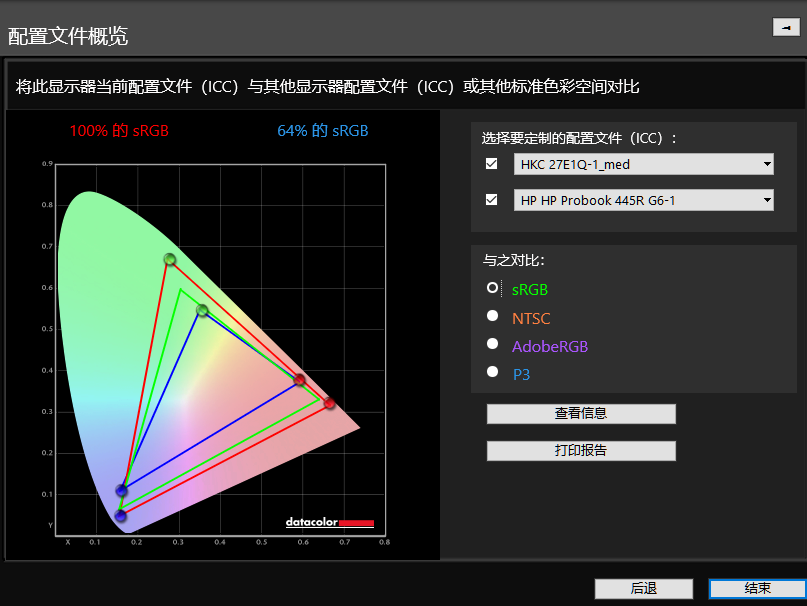This screenshot has height=606, width=807.
Task: Click the inner red vertex marker on blue triangle
Action: click(300, 380)
